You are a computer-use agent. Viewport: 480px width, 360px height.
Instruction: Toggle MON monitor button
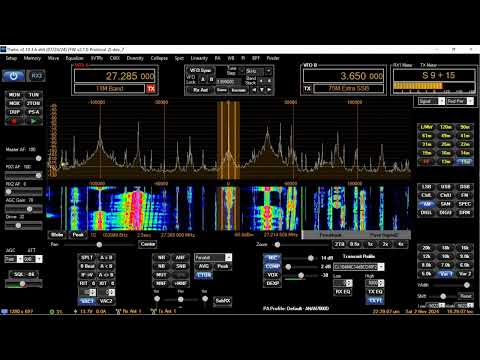pos(14,95)
